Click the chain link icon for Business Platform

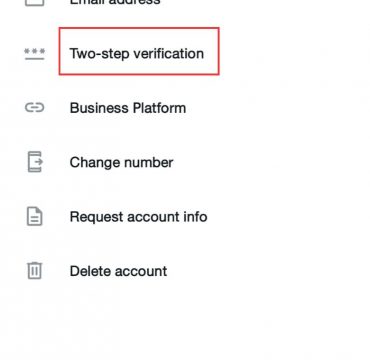35,108
